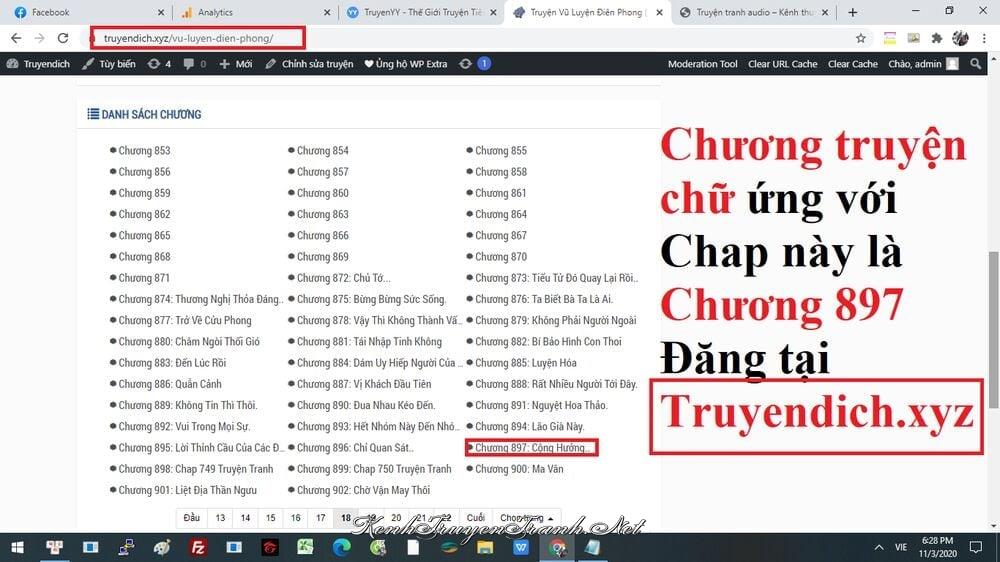Go to last page via Cuối button

pyautogui.click(x=476, y=518)
